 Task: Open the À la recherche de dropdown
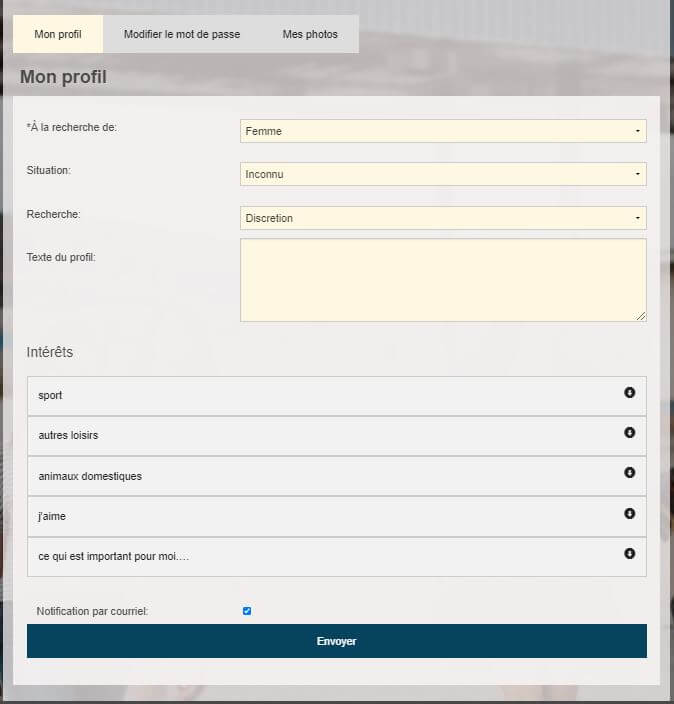click(443, 131)
